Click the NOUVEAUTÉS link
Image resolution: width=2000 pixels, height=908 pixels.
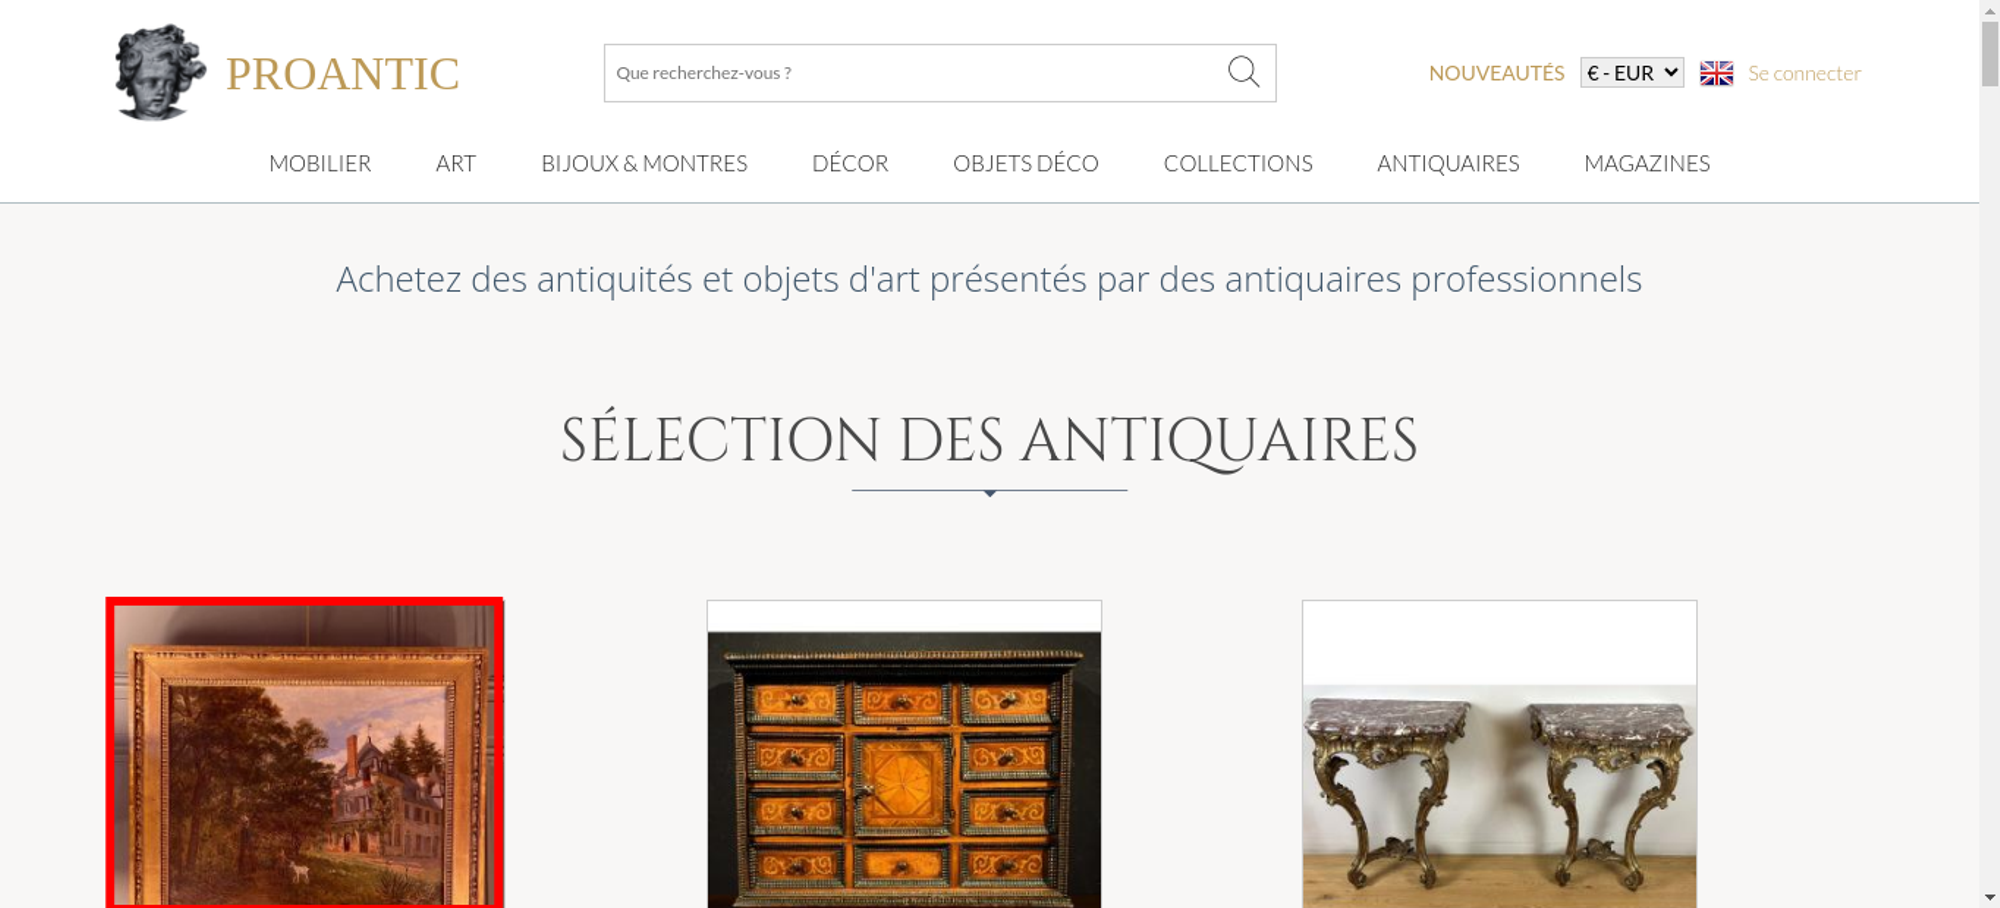[1496, 73]
